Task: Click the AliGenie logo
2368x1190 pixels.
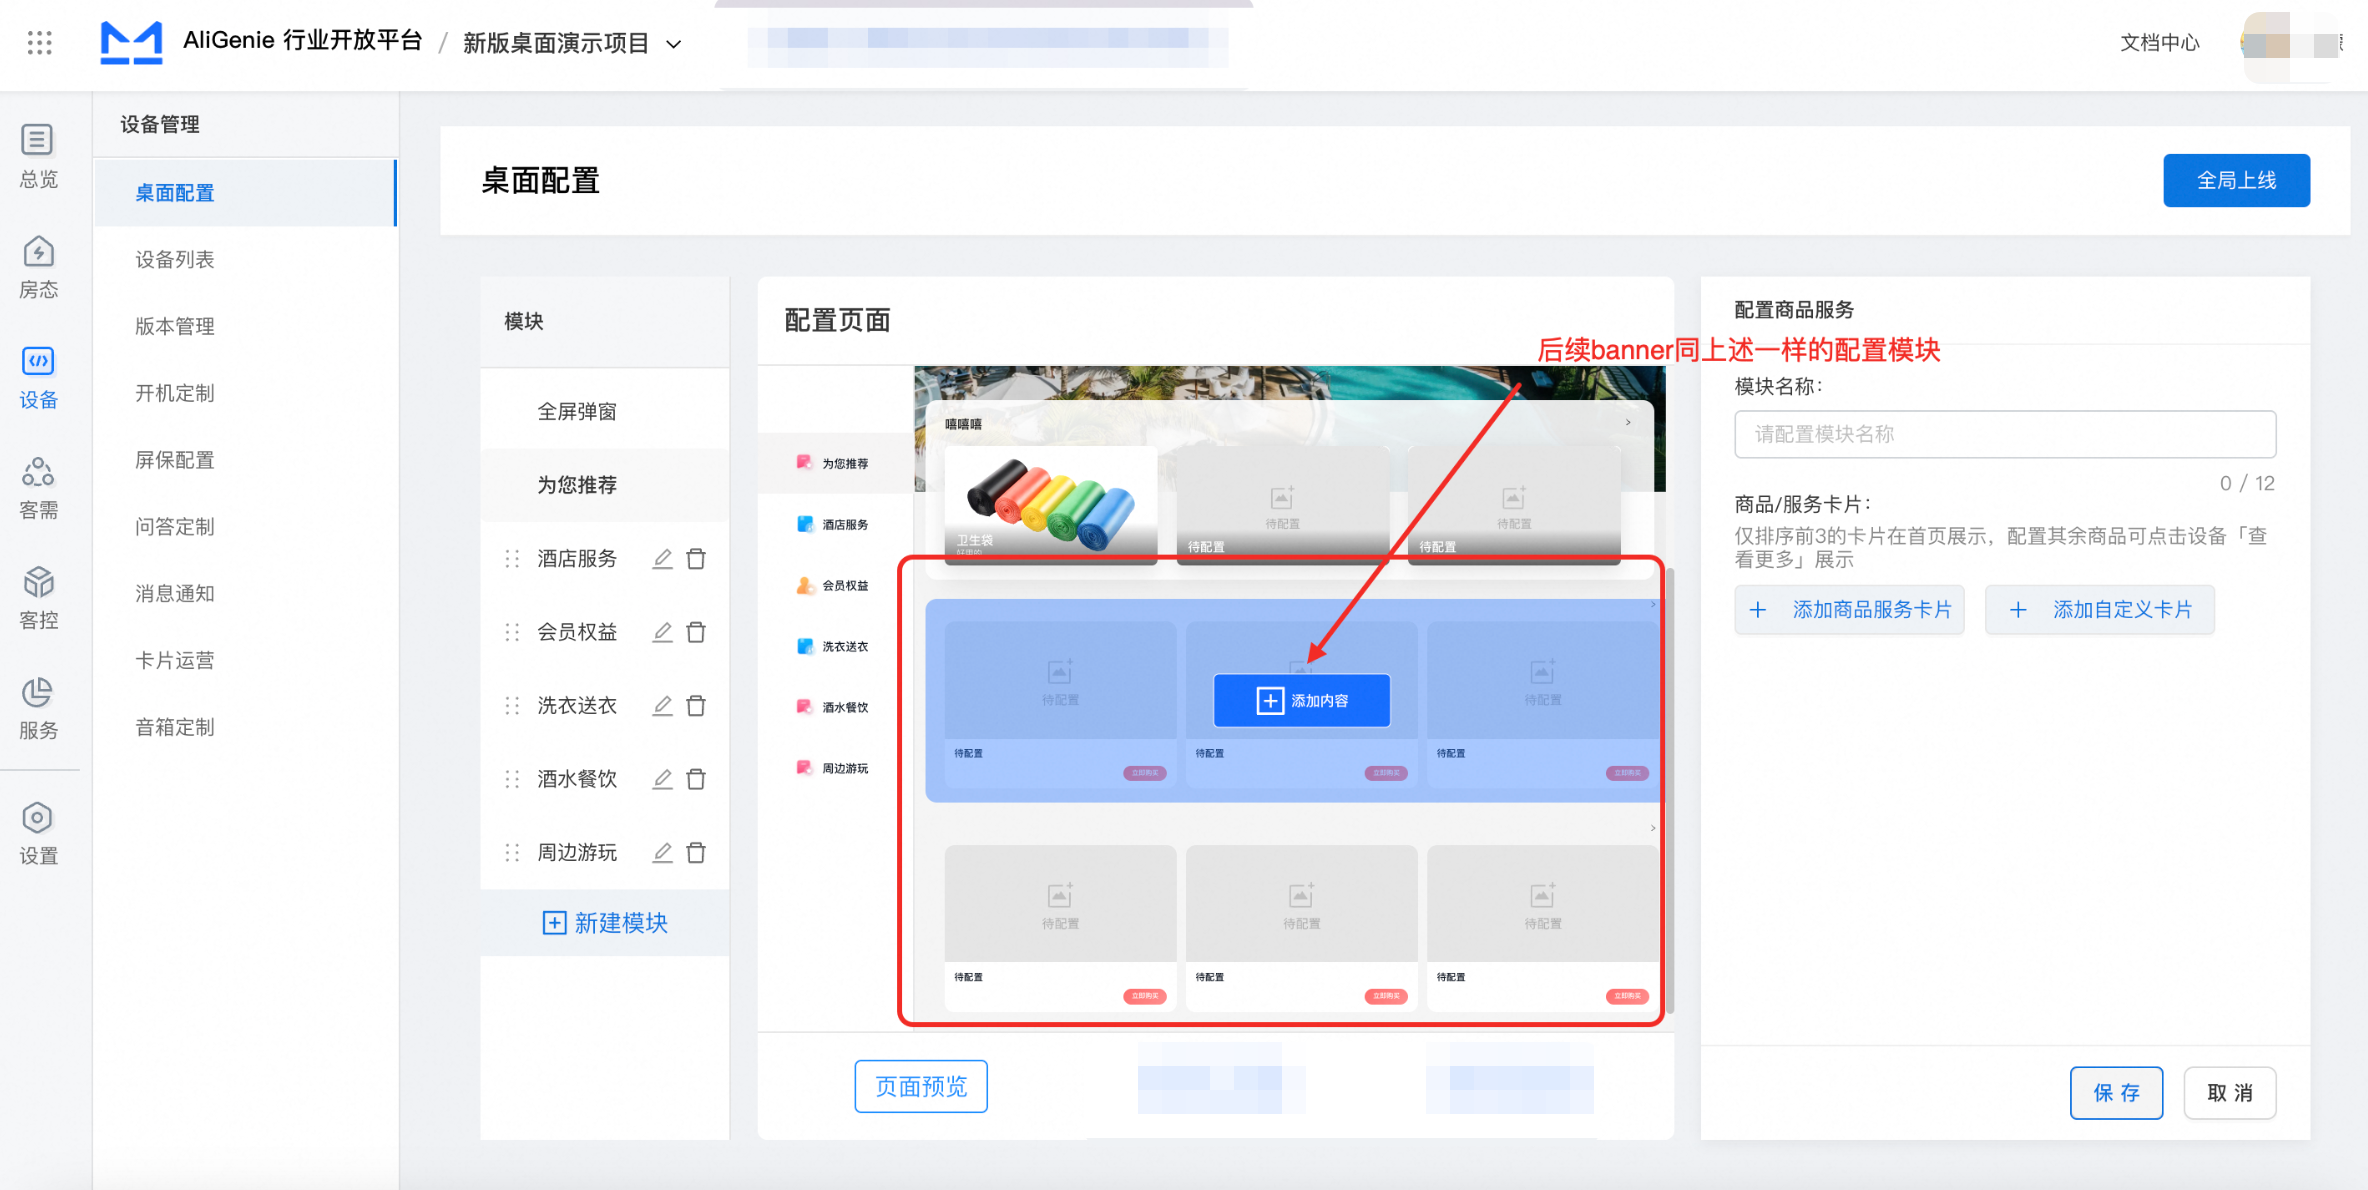Action: pyautogui.click(x=131, y=42)
